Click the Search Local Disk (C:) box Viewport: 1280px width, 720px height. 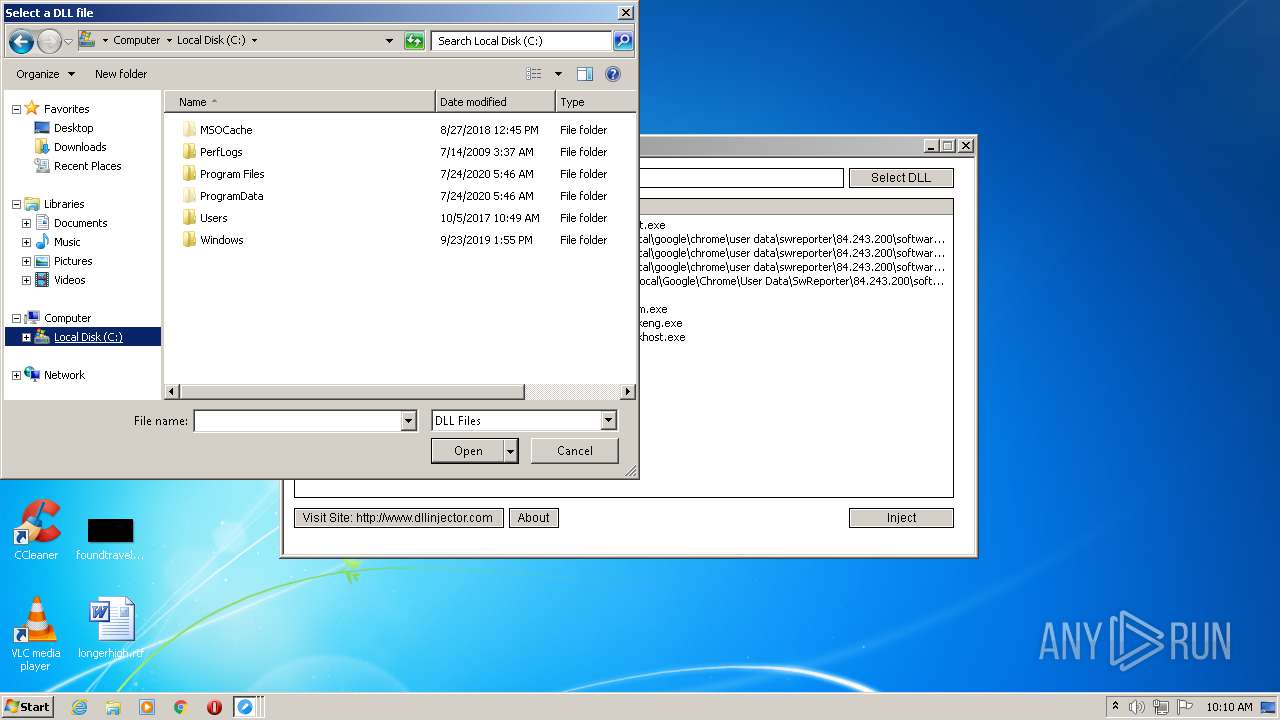tap(521, 41)
